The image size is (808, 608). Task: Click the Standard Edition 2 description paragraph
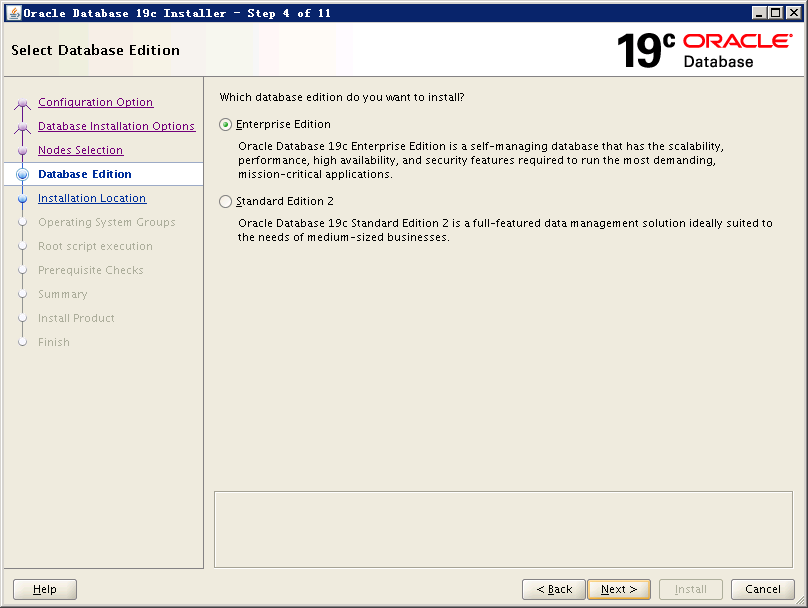505,230
